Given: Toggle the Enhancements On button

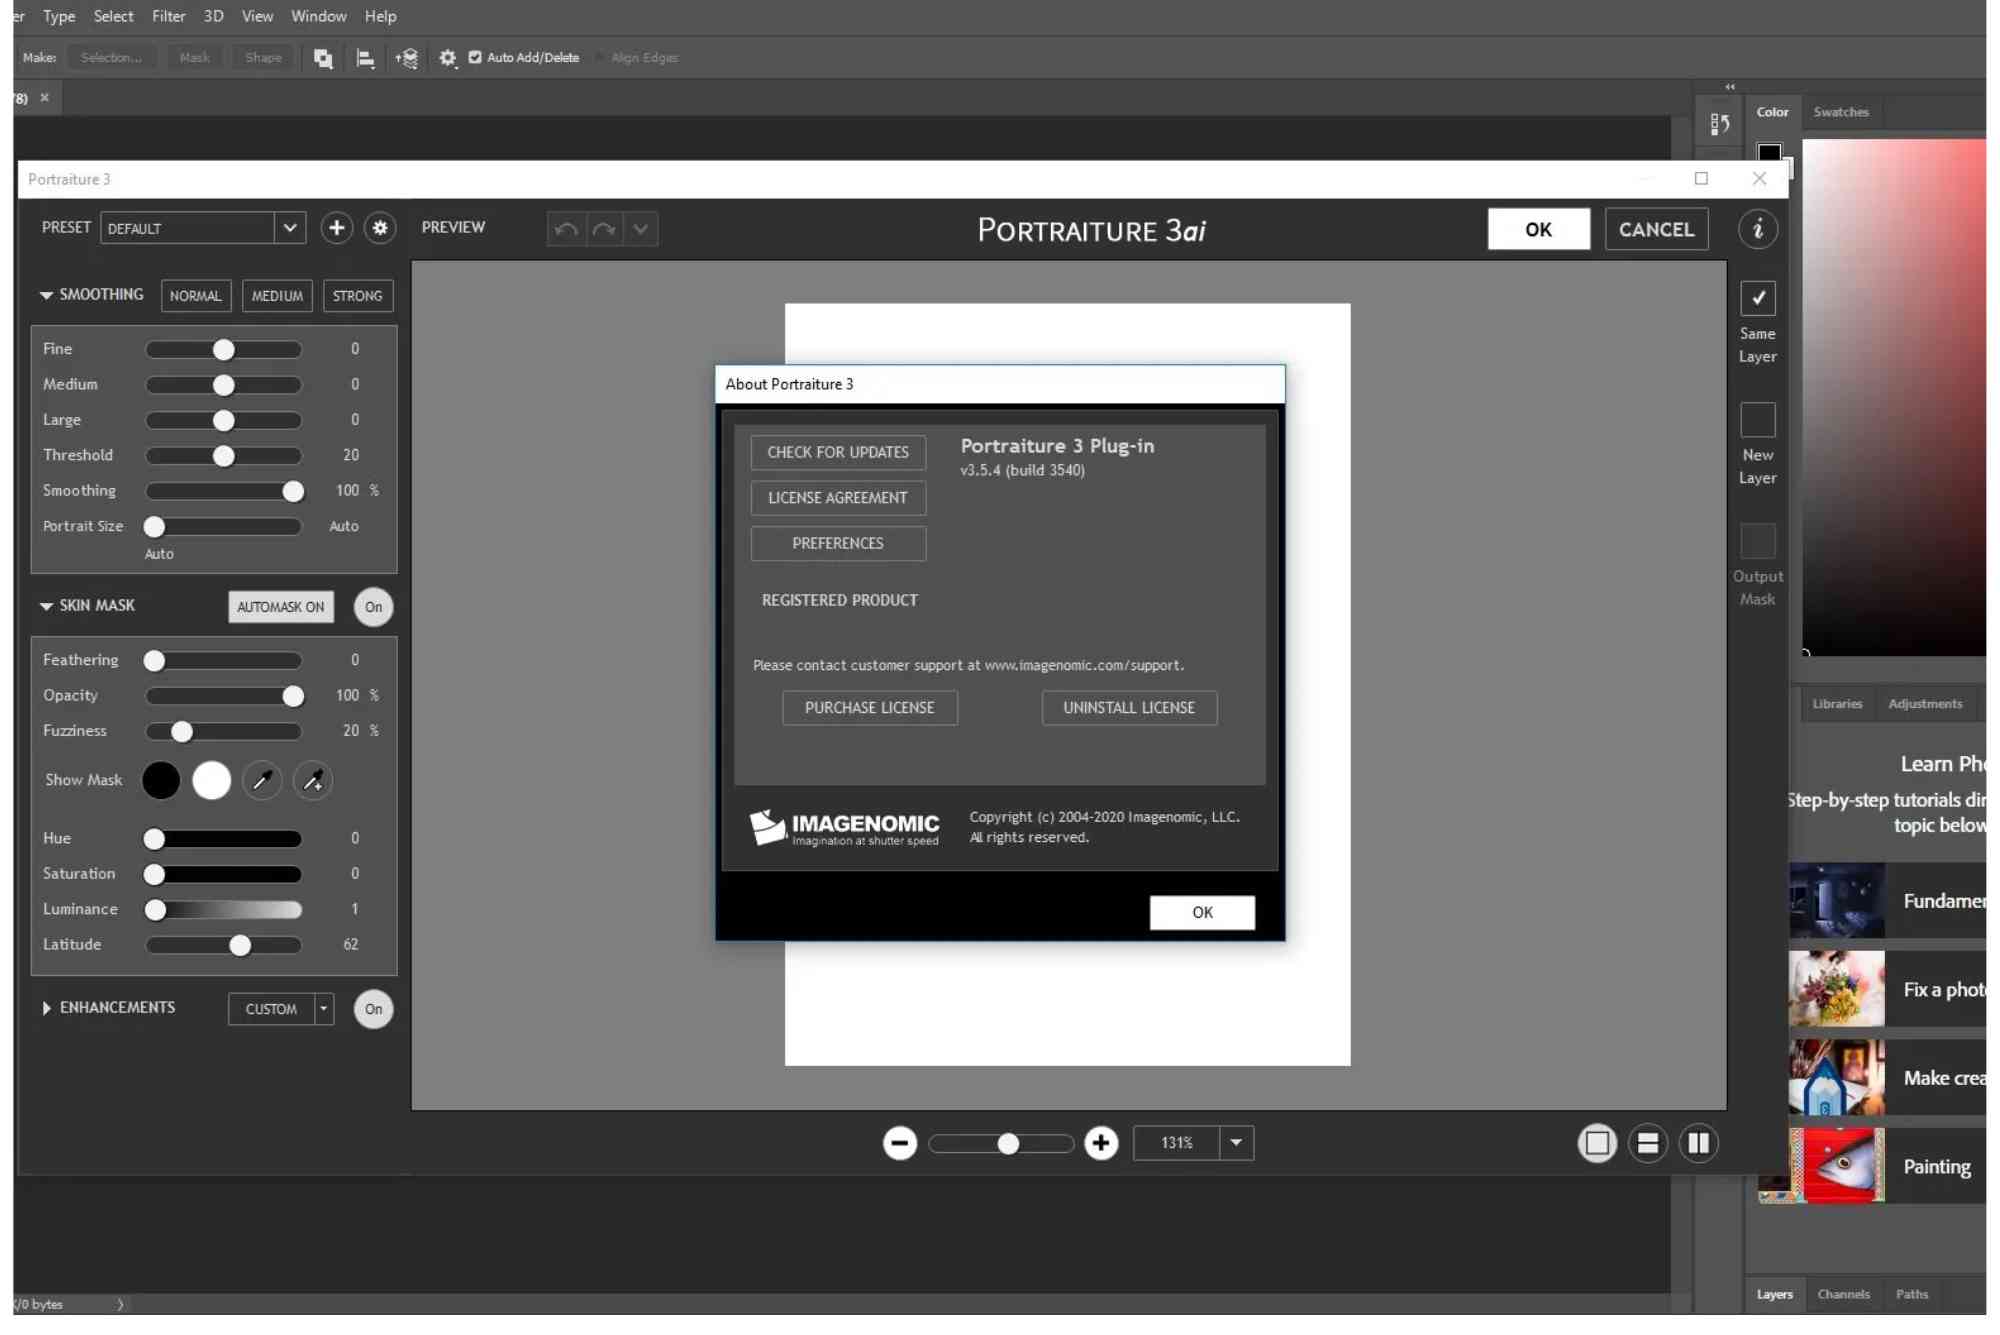Looking at the screenshot, I should click(373, 1009).
